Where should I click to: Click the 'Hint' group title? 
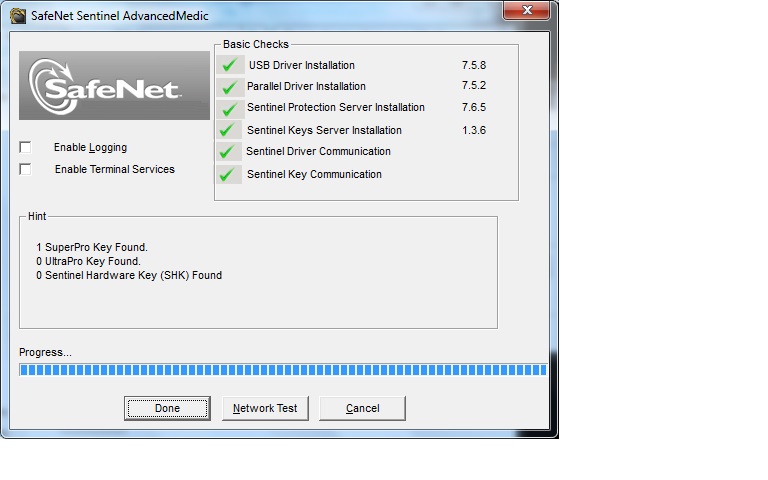(37, 216)
